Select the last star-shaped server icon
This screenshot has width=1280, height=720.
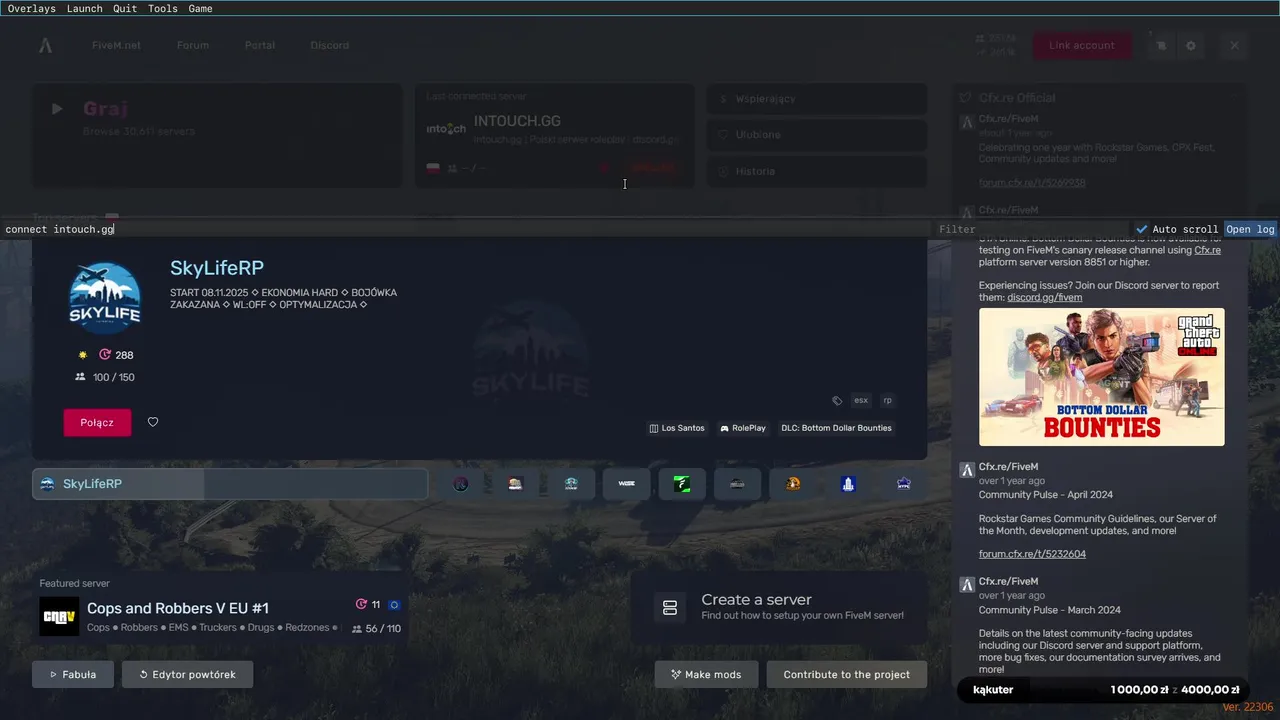click(904, 484)
